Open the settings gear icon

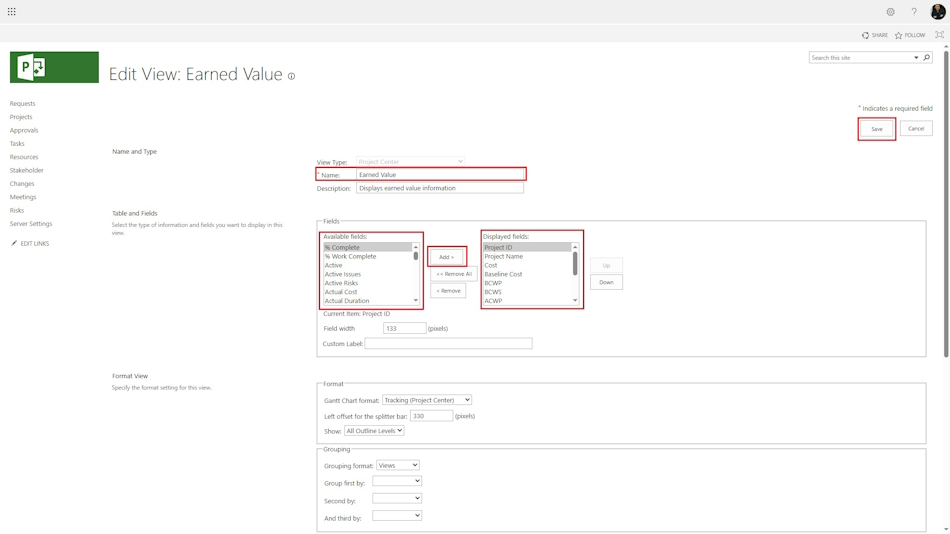[x=890, y=12]
